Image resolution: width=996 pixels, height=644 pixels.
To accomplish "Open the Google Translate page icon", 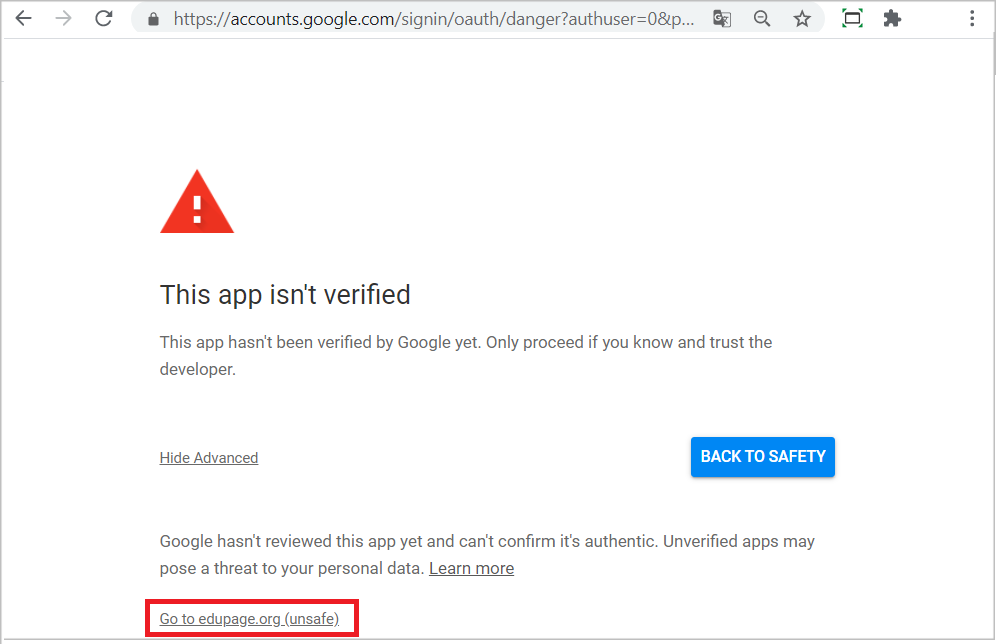I will (722, 19).
